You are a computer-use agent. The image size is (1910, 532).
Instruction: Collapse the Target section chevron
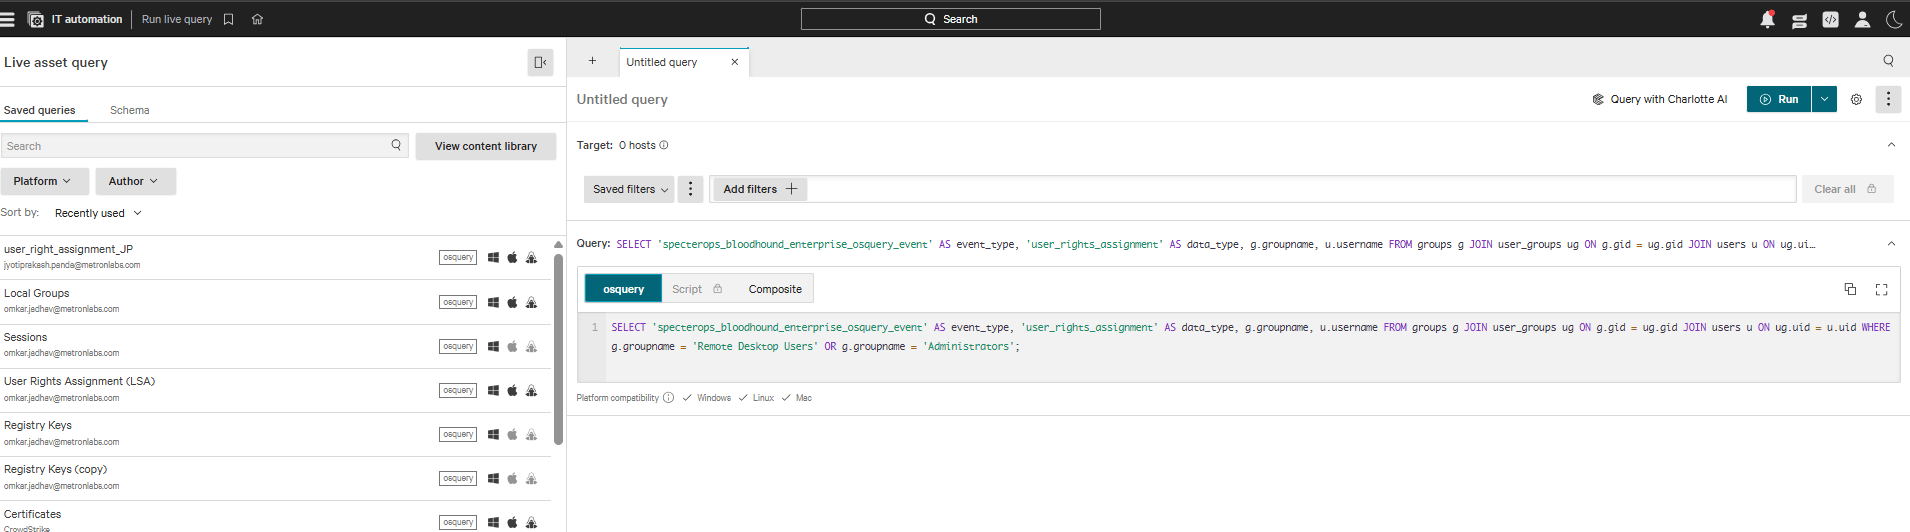point(1891,145)
